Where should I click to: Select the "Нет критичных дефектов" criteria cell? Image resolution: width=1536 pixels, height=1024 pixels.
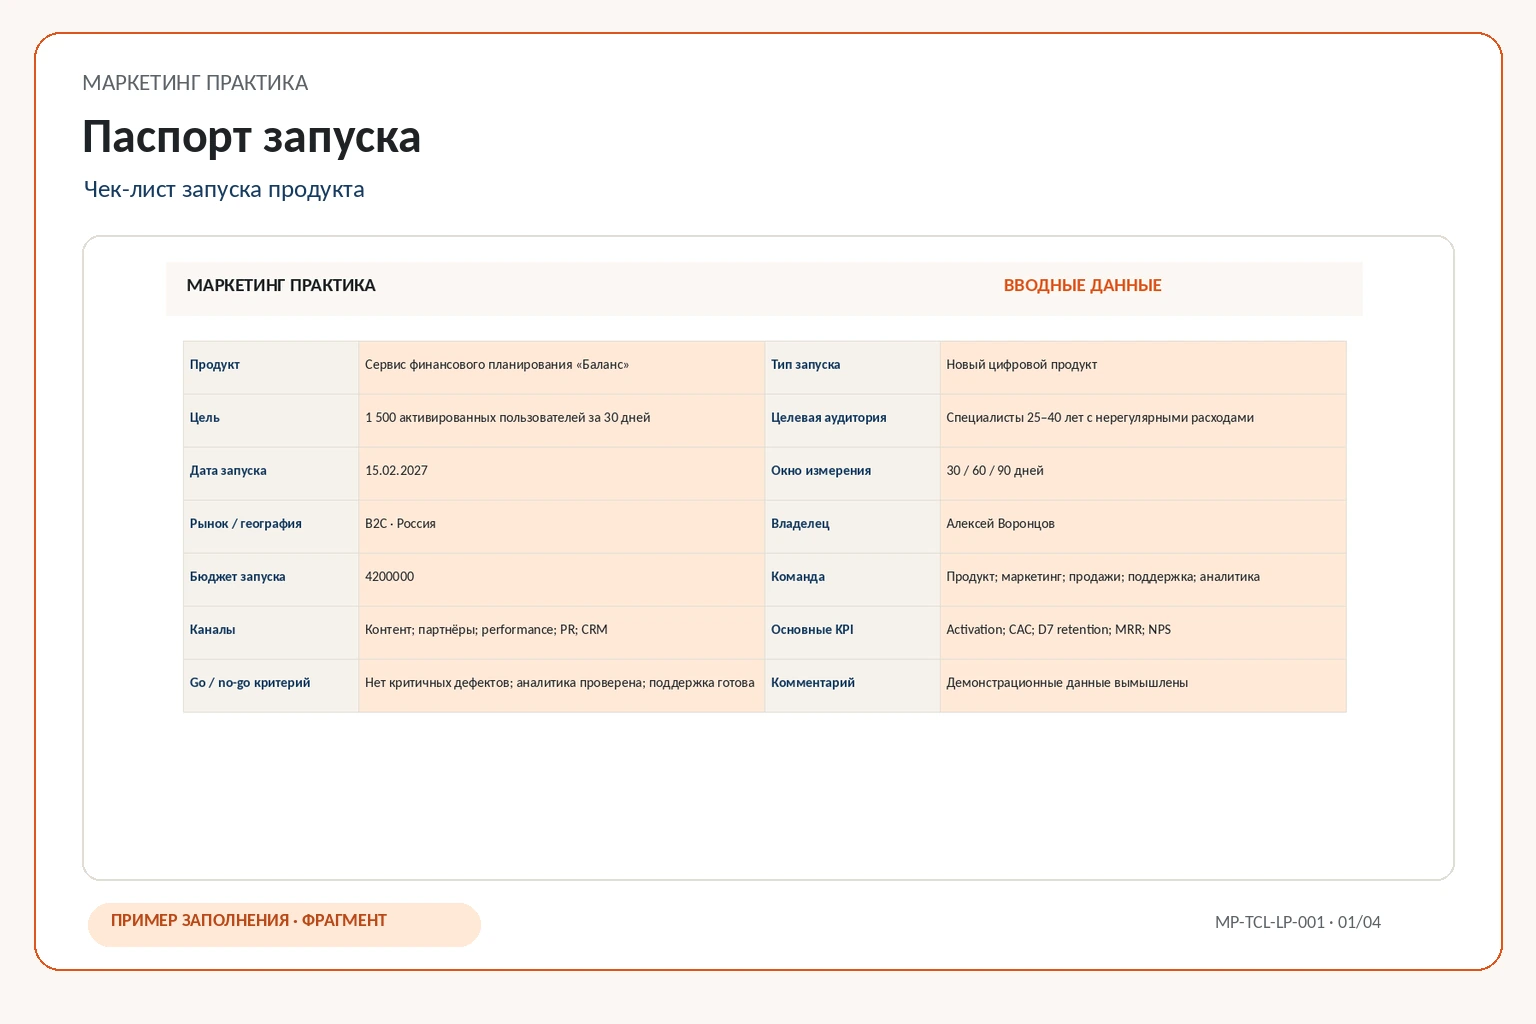point(562,685)
